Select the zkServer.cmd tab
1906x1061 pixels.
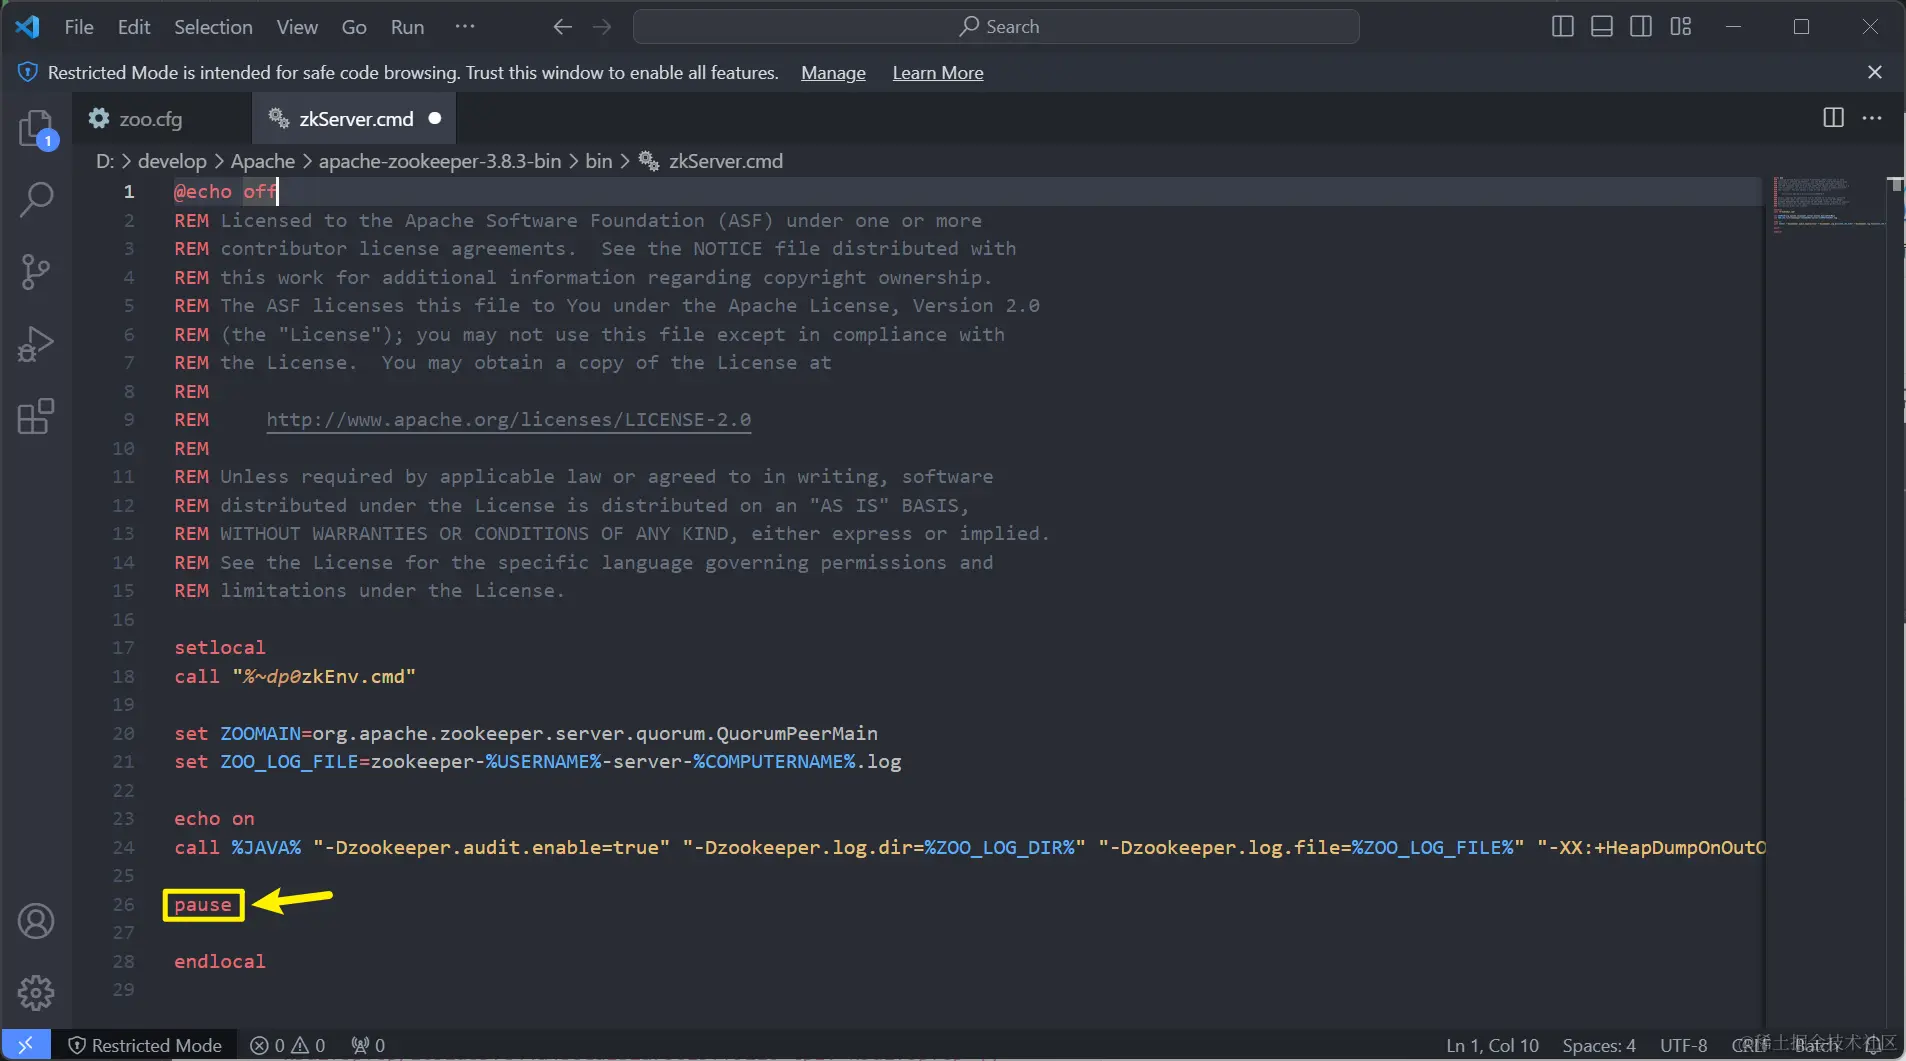(x=355, y=118)
